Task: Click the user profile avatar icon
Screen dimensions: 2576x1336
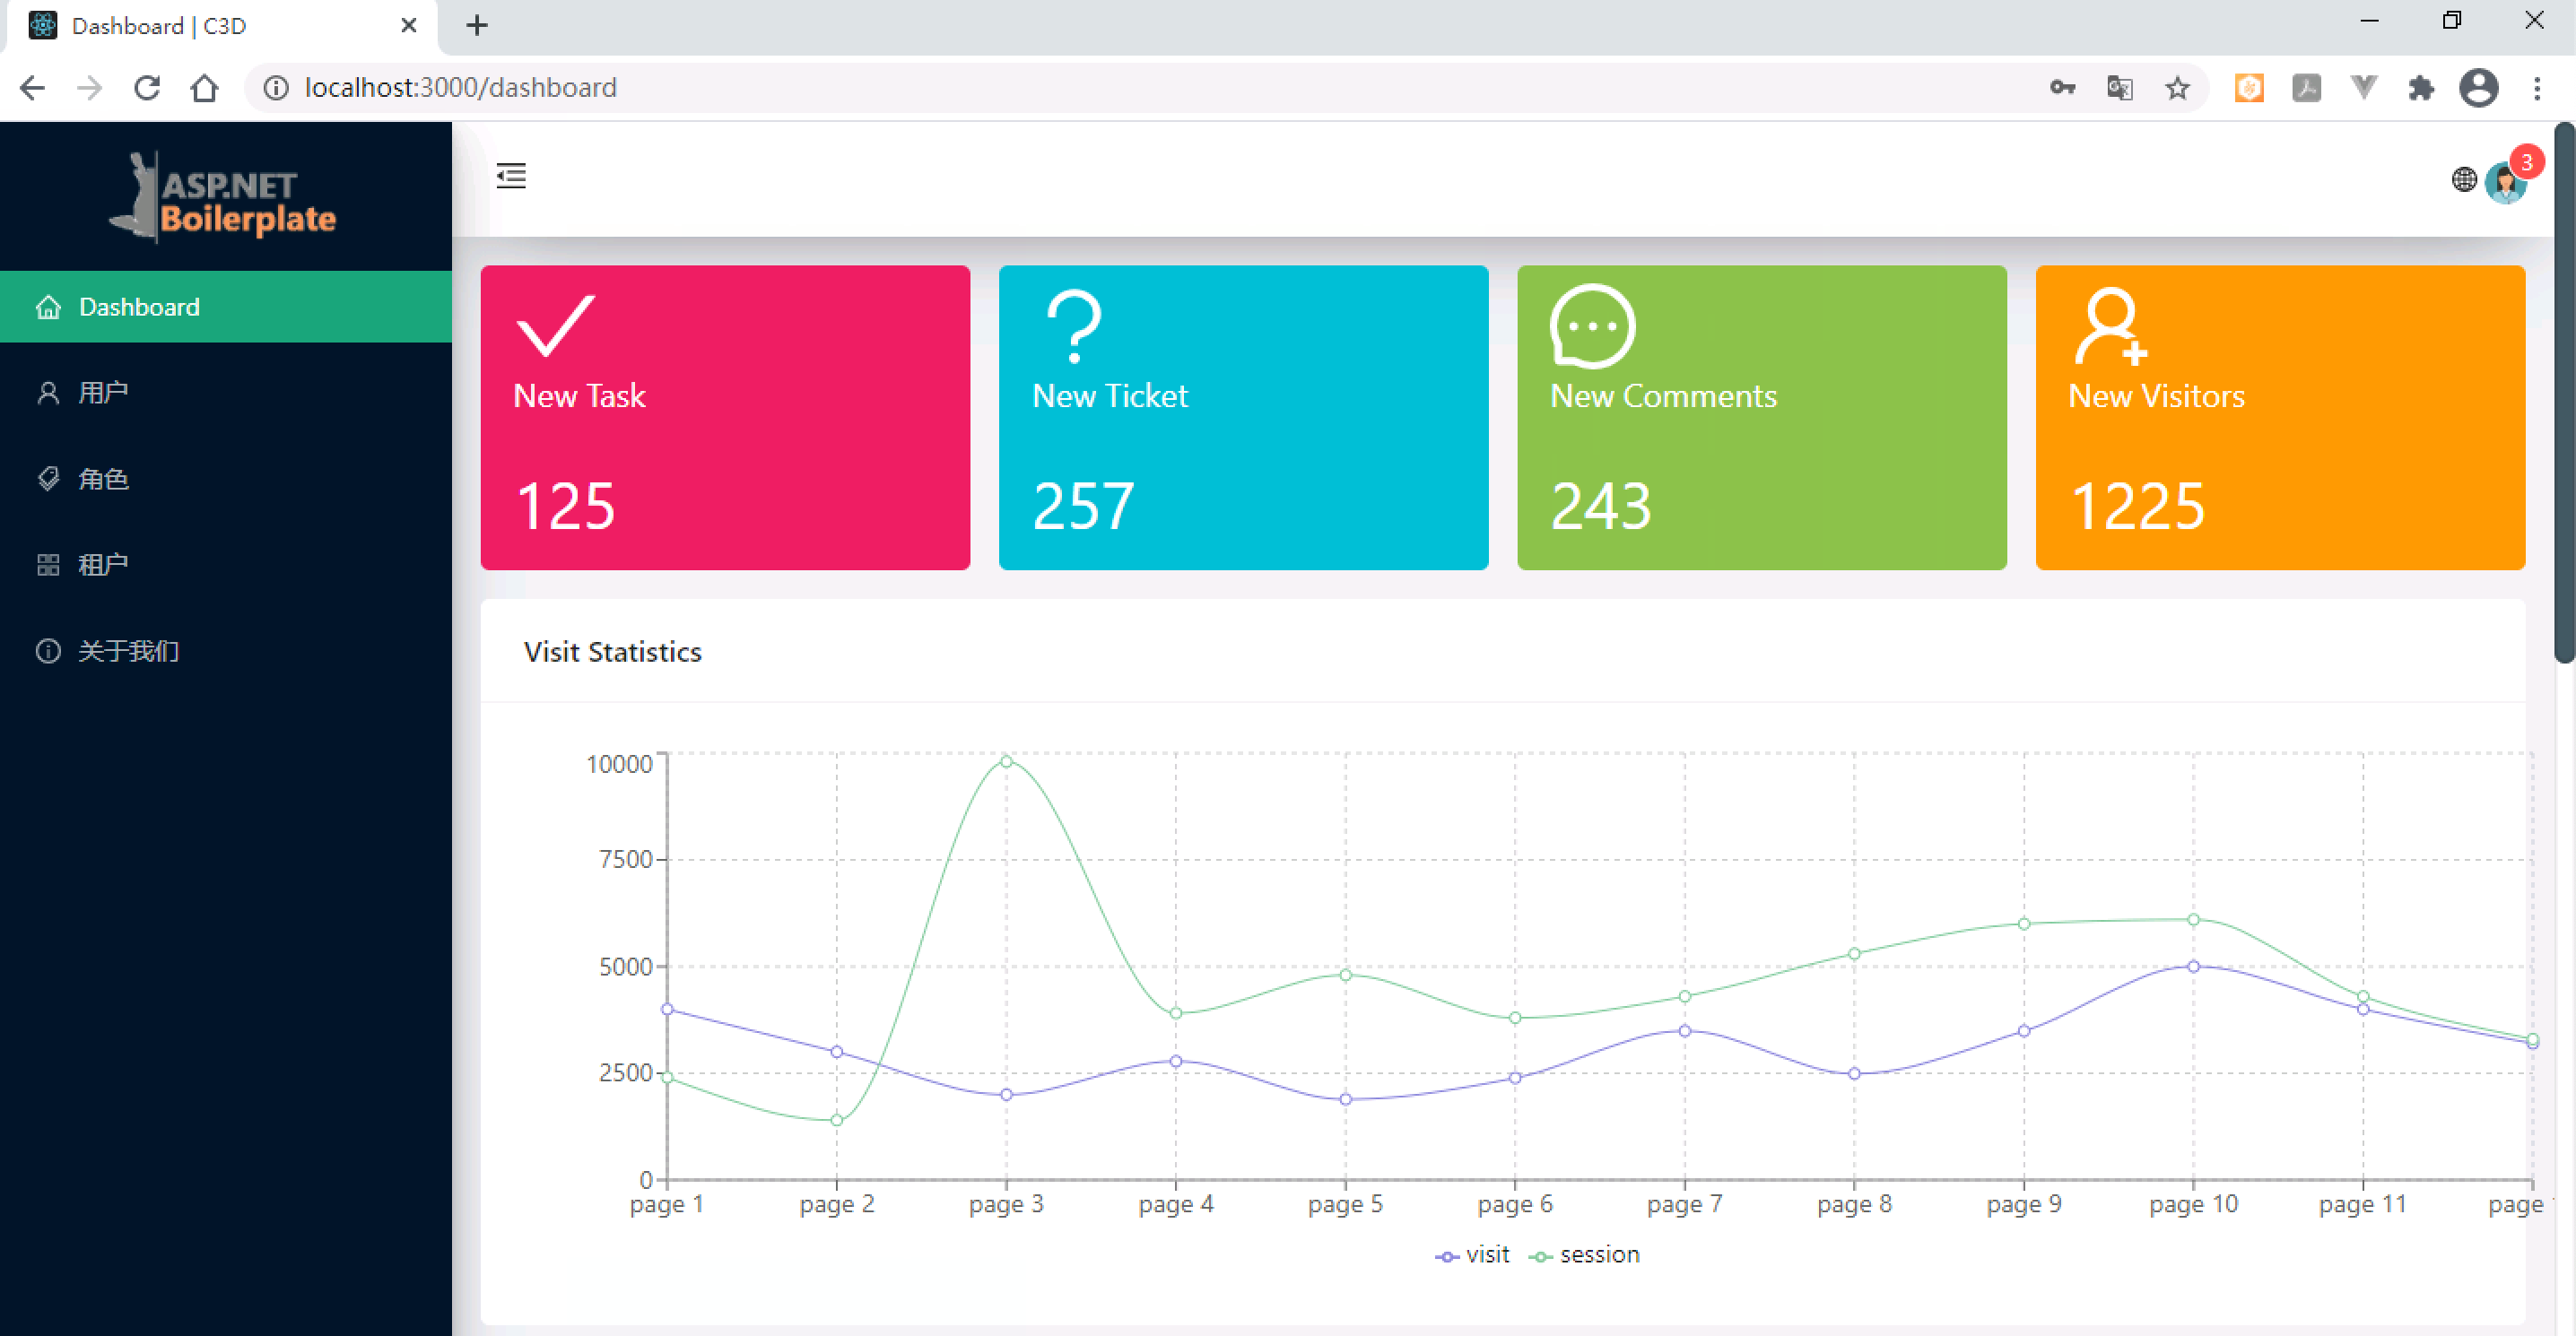Action: pyautogui.click(x=2506, y=179)
